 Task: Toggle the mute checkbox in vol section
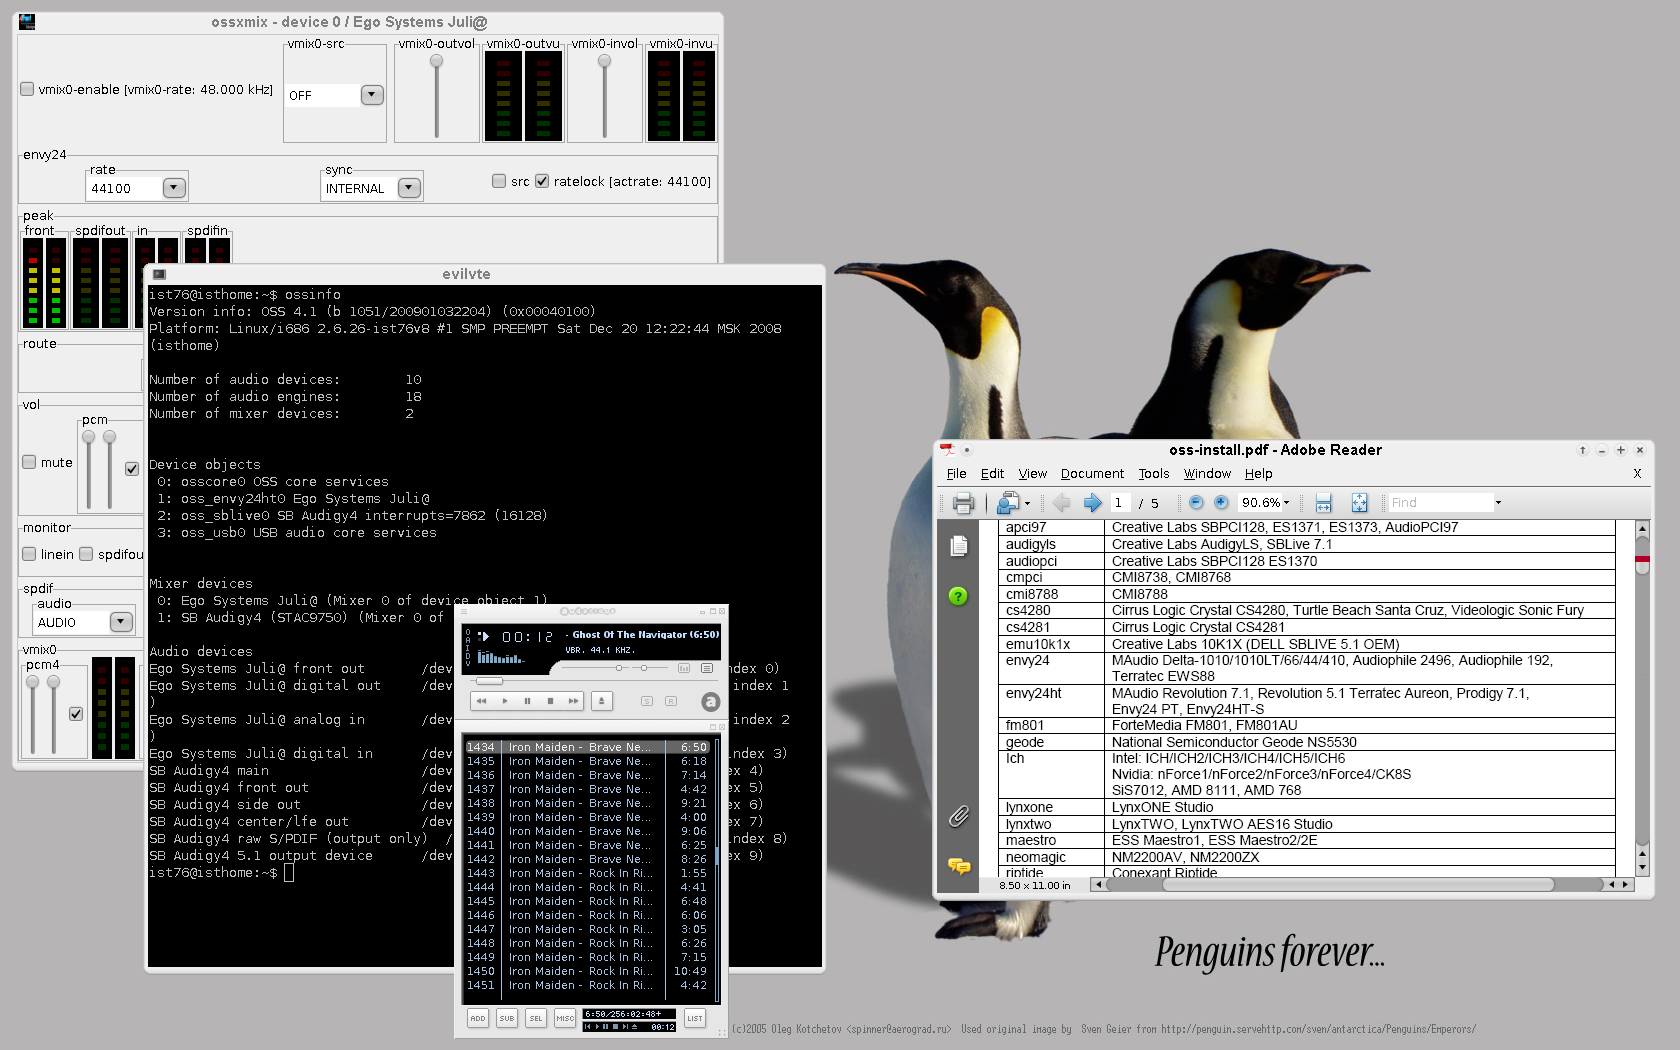tap(30, 462)
